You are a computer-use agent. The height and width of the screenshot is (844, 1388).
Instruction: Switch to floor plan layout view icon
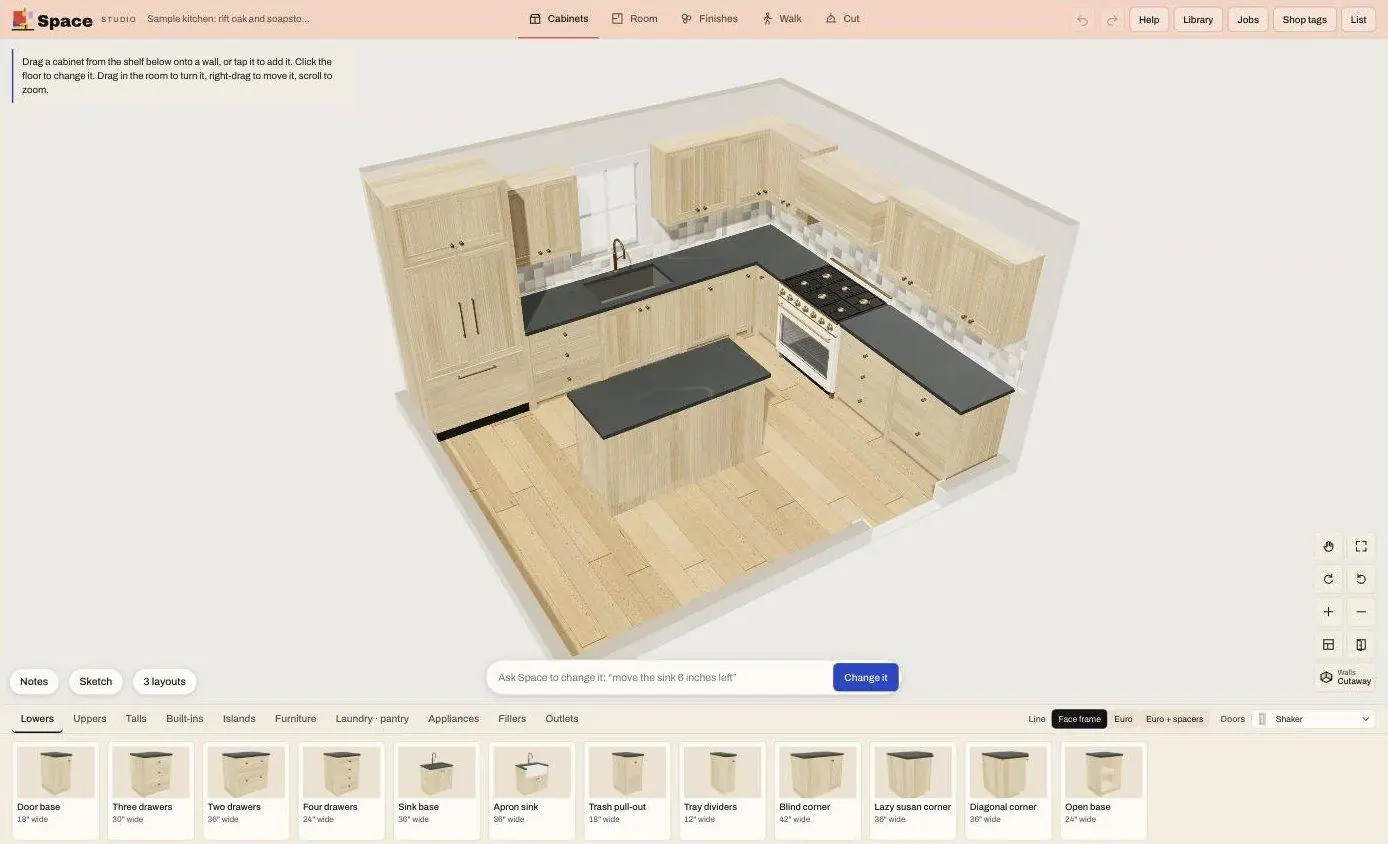pos(1328,645)
